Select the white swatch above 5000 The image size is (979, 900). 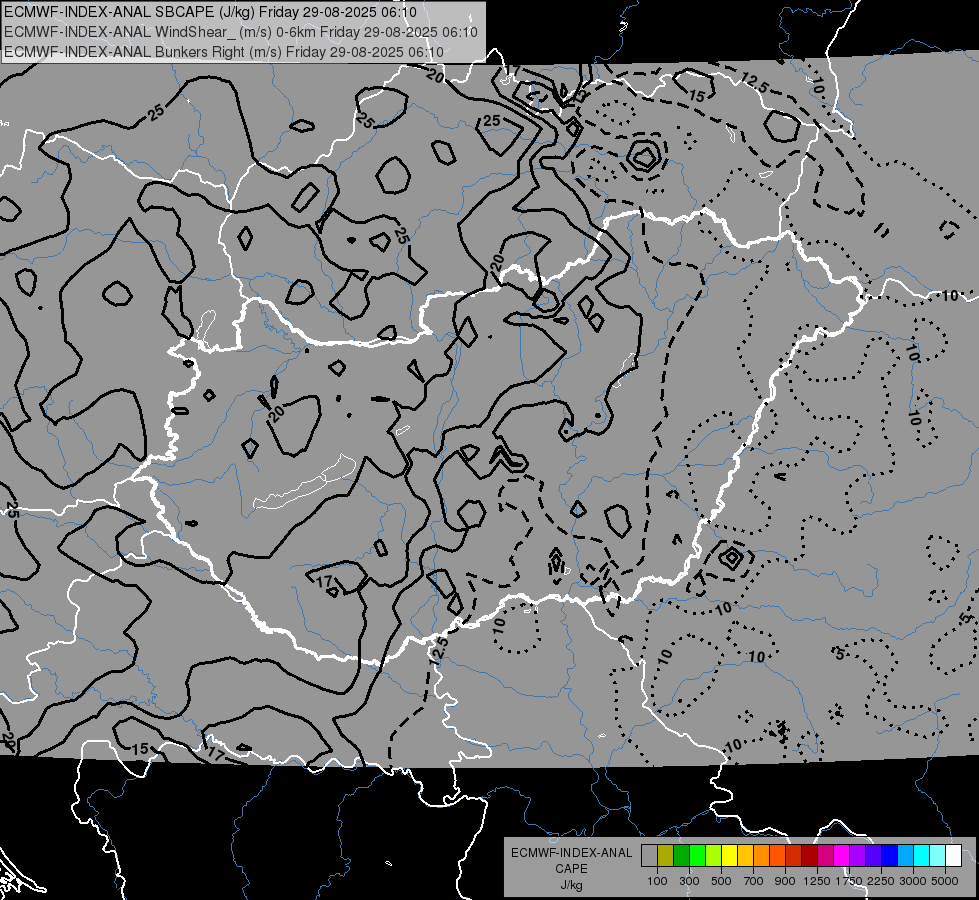tap(953, 856)
